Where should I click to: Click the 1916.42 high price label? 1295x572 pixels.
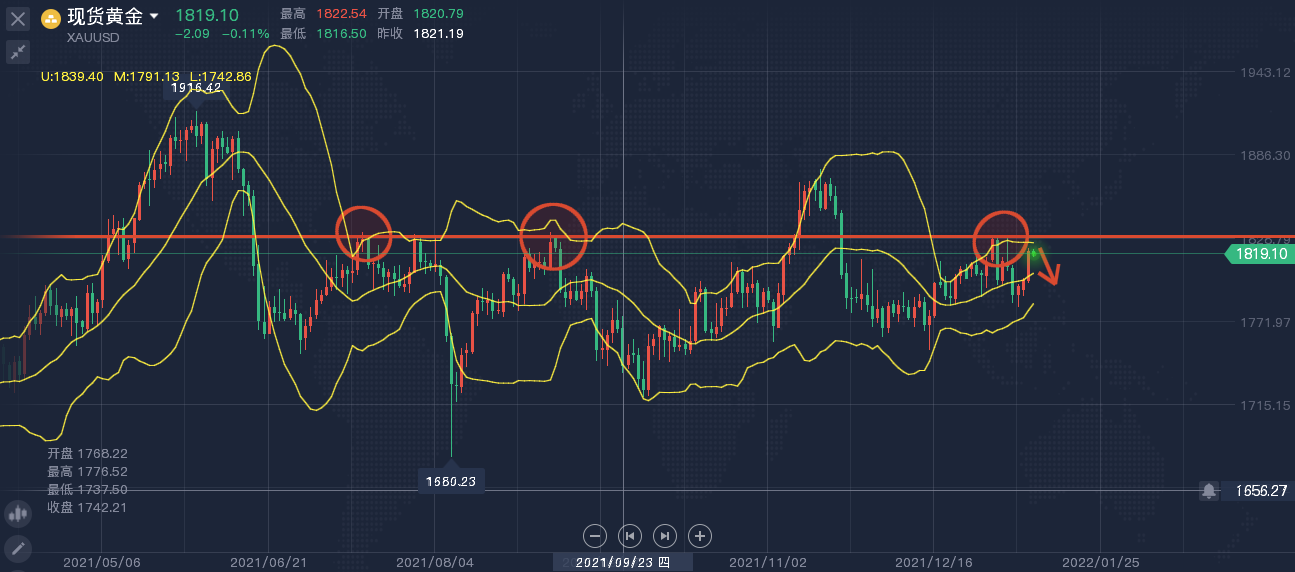coord(196,88)
